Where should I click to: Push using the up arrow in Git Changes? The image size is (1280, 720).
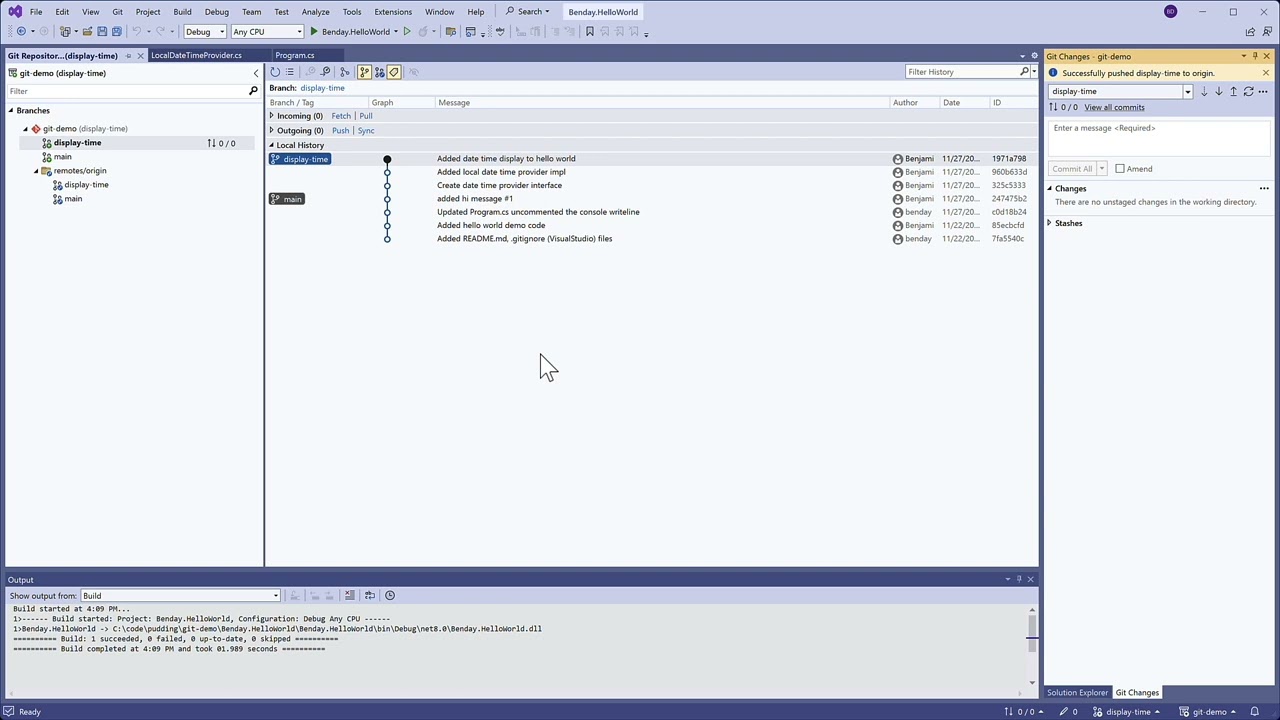tap(1234, 91)
